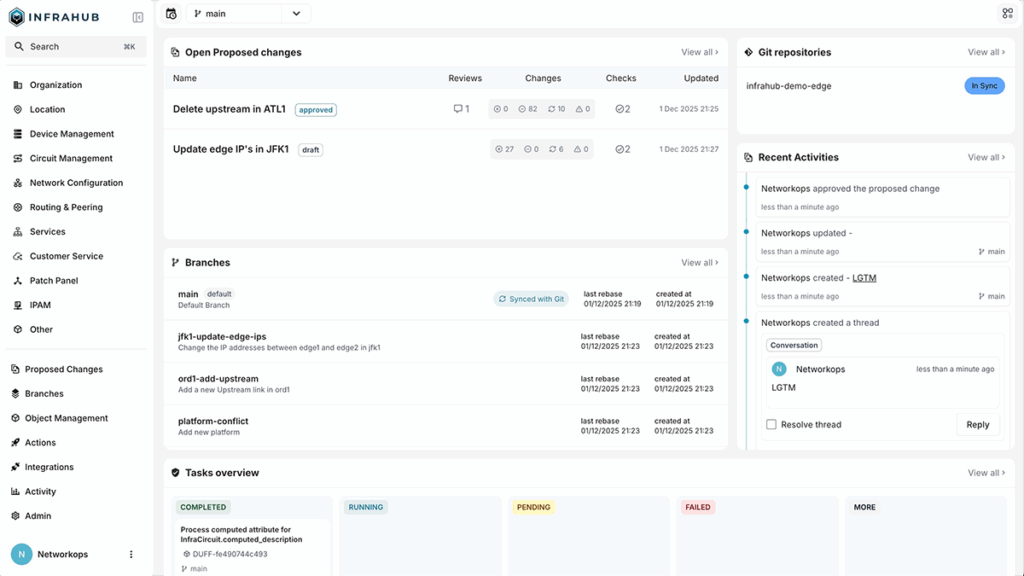This screenshot has height=576, width=1024.
Task: Open the main branch selector dropdown
Action: tap(249, 14)
